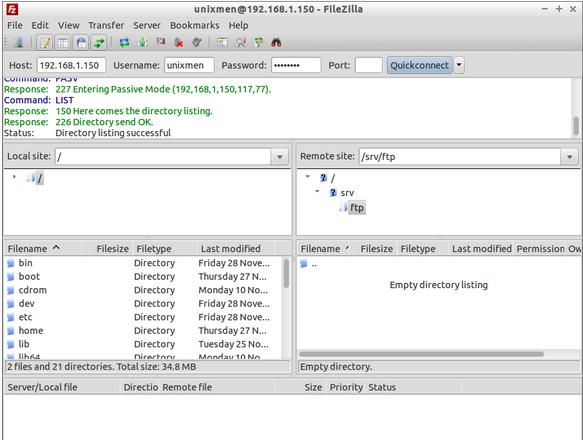Open the Transfer menu
Image resolution: width=583 pixels, height=440 pixels.
tap(106, 25)
